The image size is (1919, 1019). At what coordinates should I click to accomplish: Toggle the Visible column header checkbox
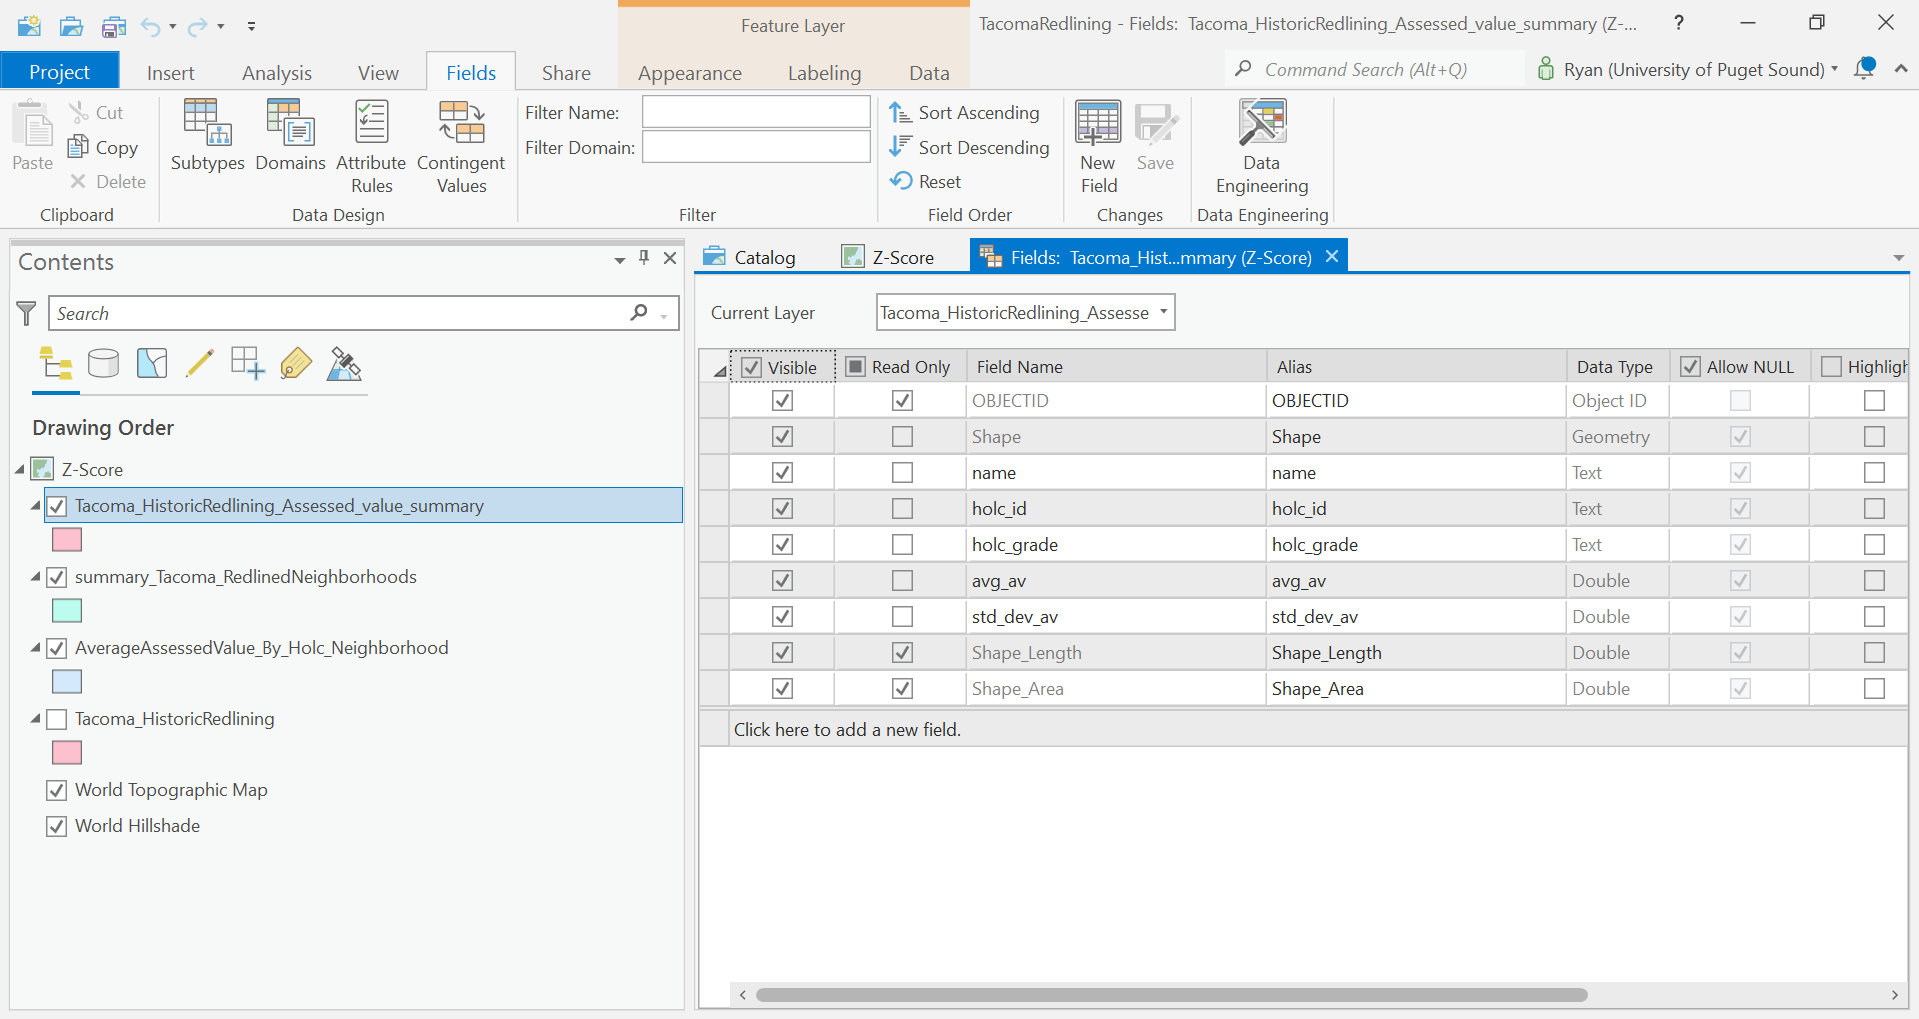(x=752, y=368)
